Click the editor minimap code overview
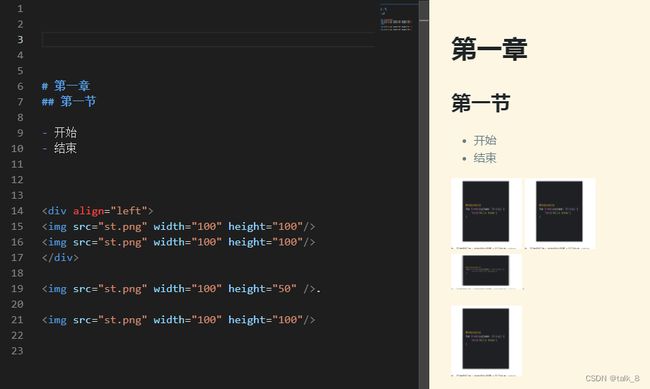 396,20
